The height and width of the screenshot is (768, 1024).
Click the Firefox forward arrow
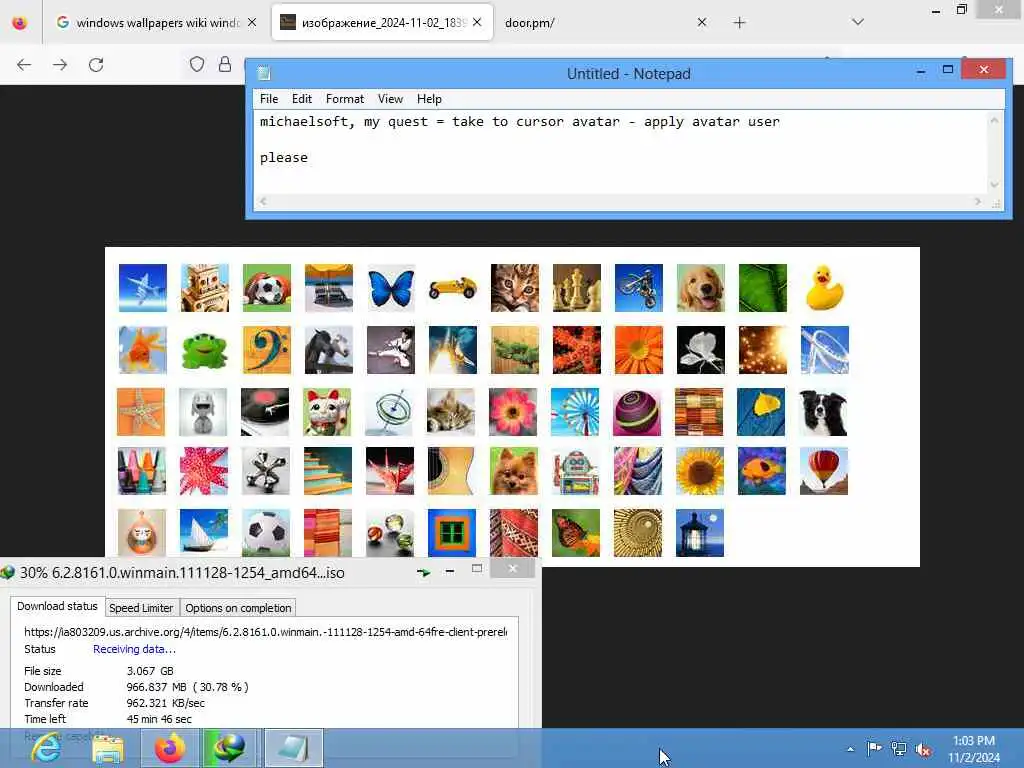(x=60, y=65)
